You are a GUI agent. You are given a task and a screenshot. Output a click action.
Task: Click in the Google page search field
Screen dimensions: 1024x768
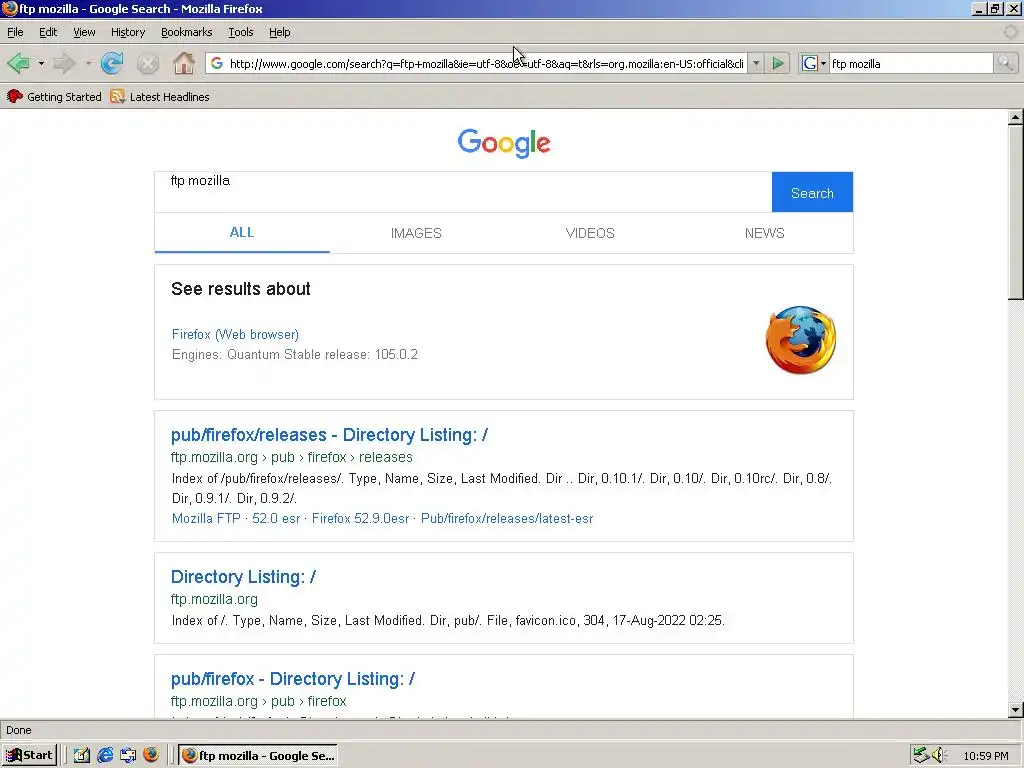pos(463,192)
